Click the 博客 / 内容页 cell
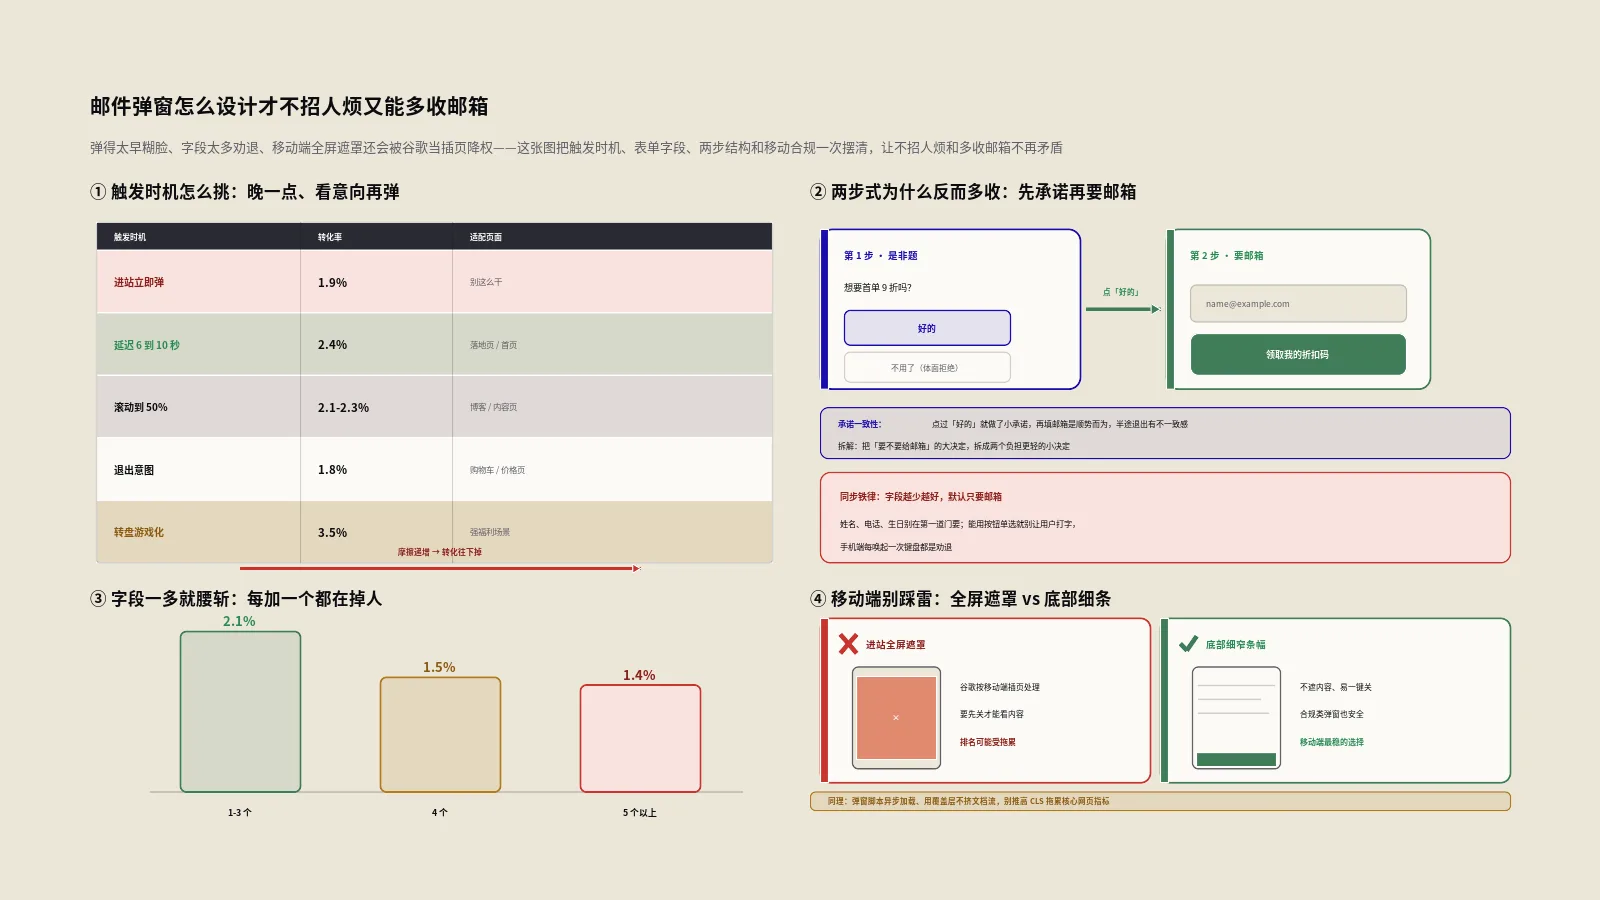The height and width of the screenshot is (900, 1600). (493, 407)
